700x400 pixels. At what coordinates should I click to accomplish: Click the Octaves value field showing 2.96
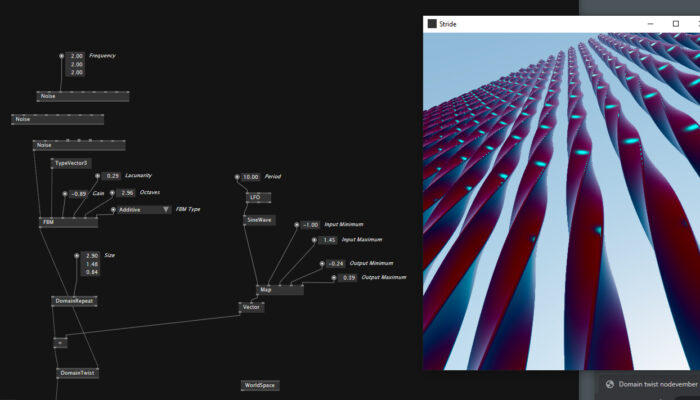point(127,193)
